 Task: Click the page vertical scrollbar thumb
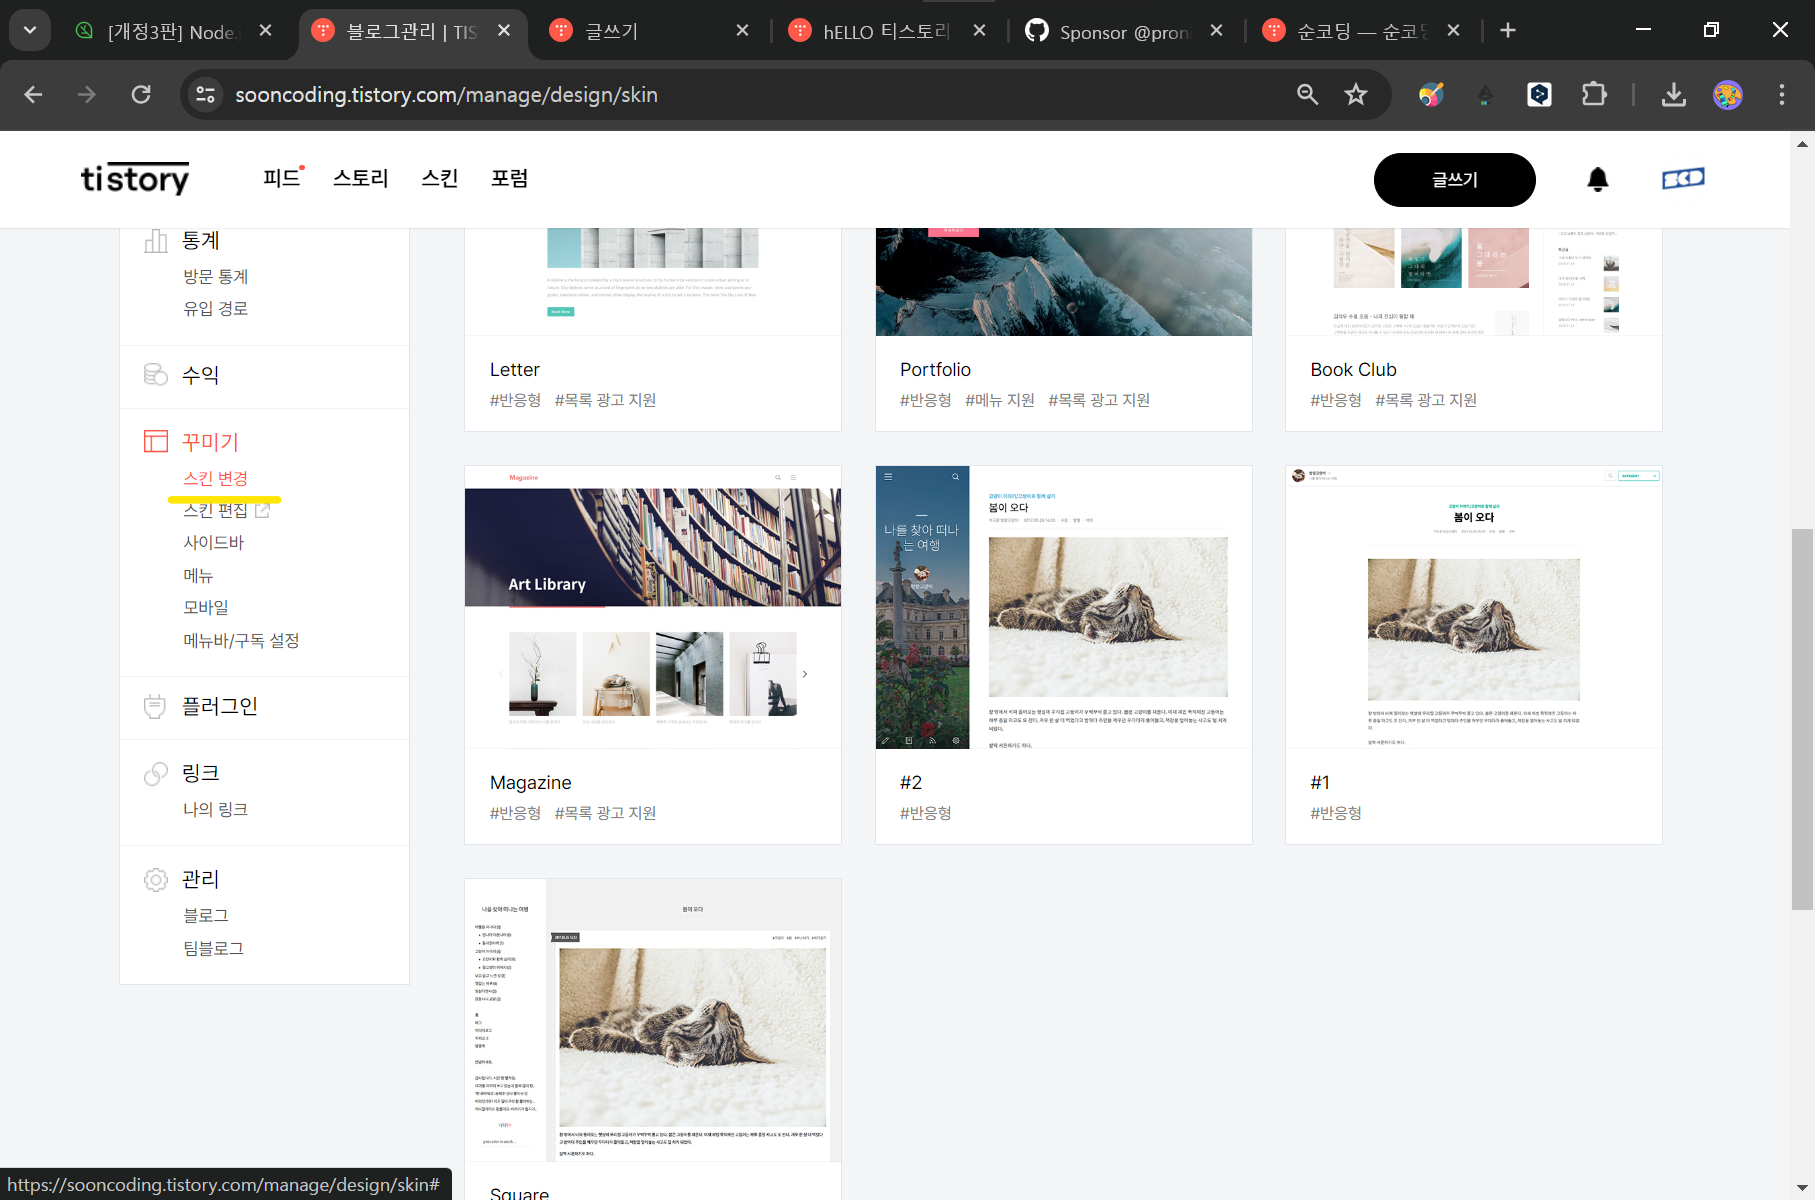tap(1802, 719)
